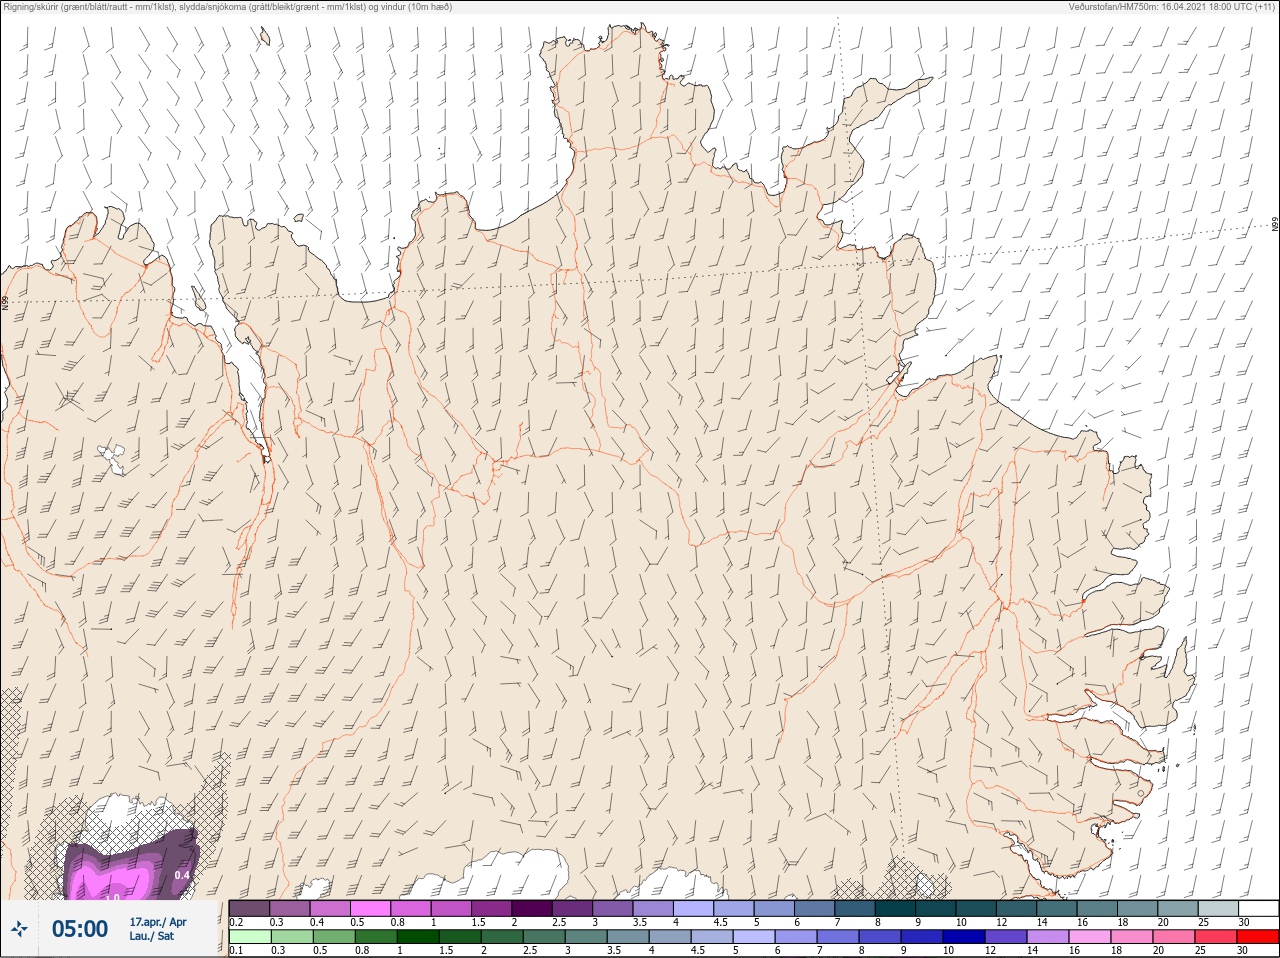The image size is (1280, 958).
Task: Pick the white upper legend swatch ending at 30
Action: coord(1258,908)
